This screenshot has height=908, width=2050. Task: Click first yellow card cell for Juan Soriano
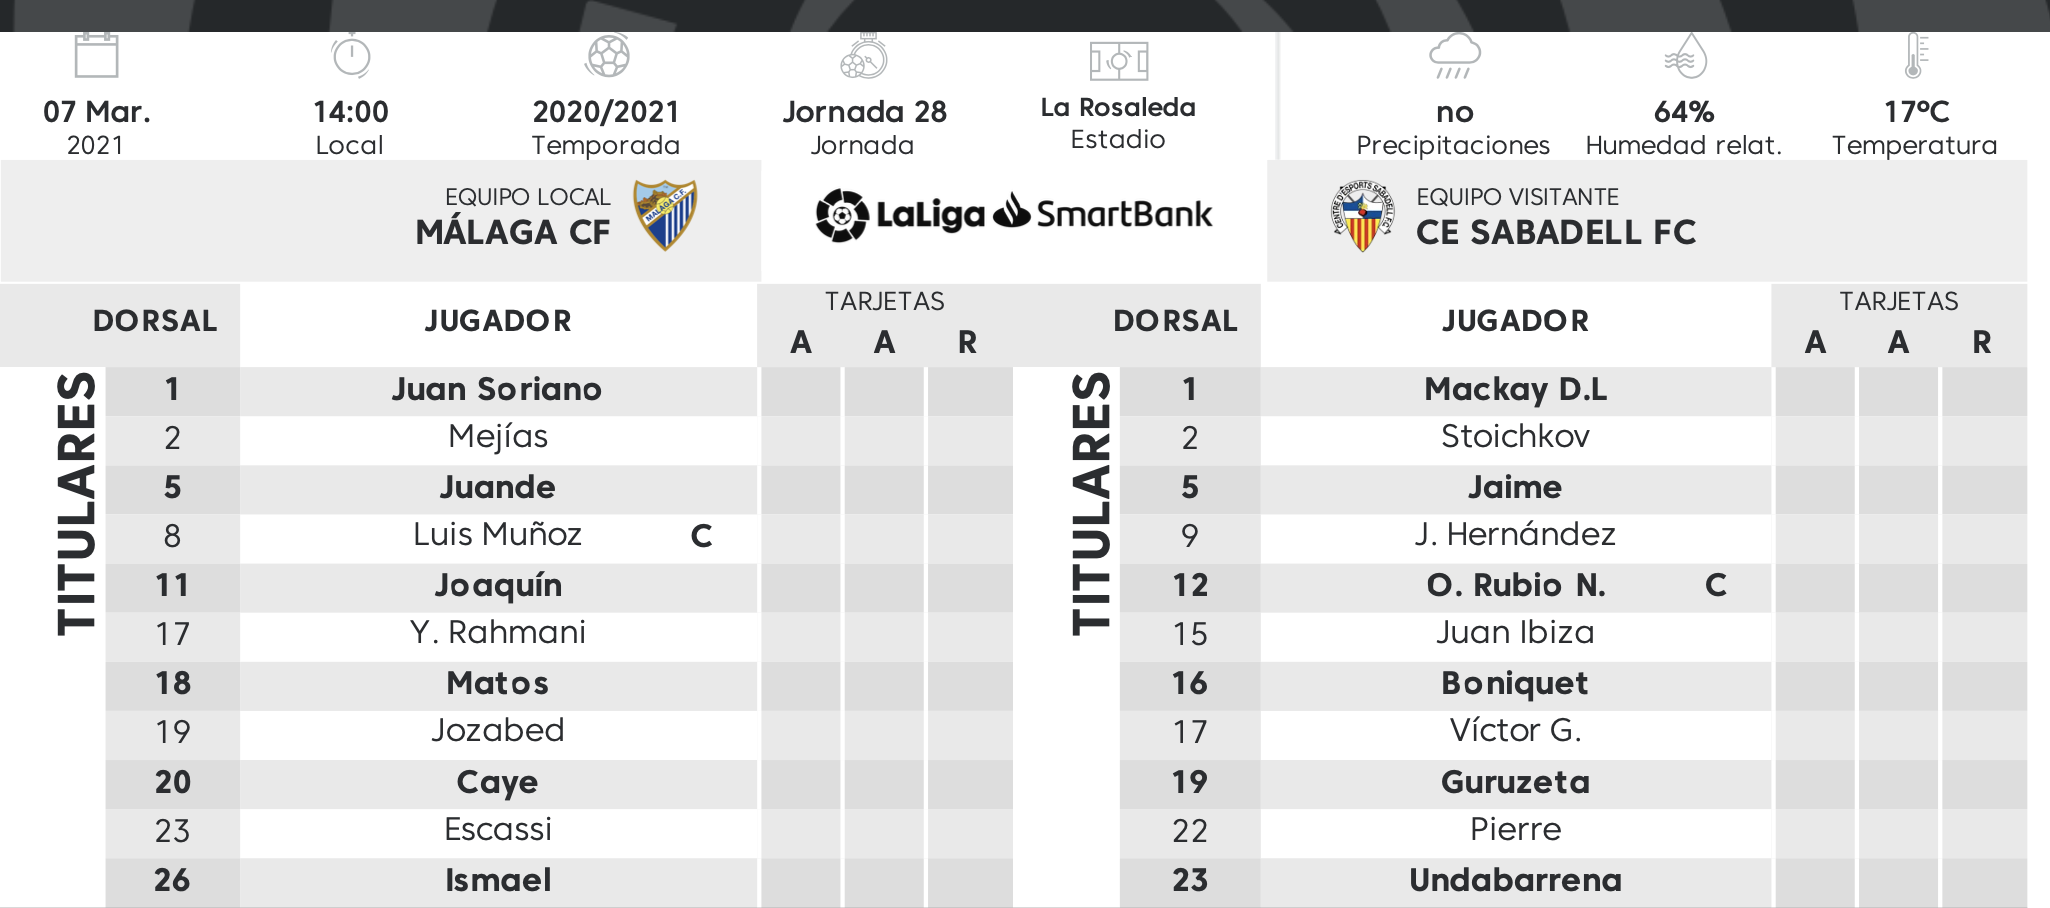[801, 391]
